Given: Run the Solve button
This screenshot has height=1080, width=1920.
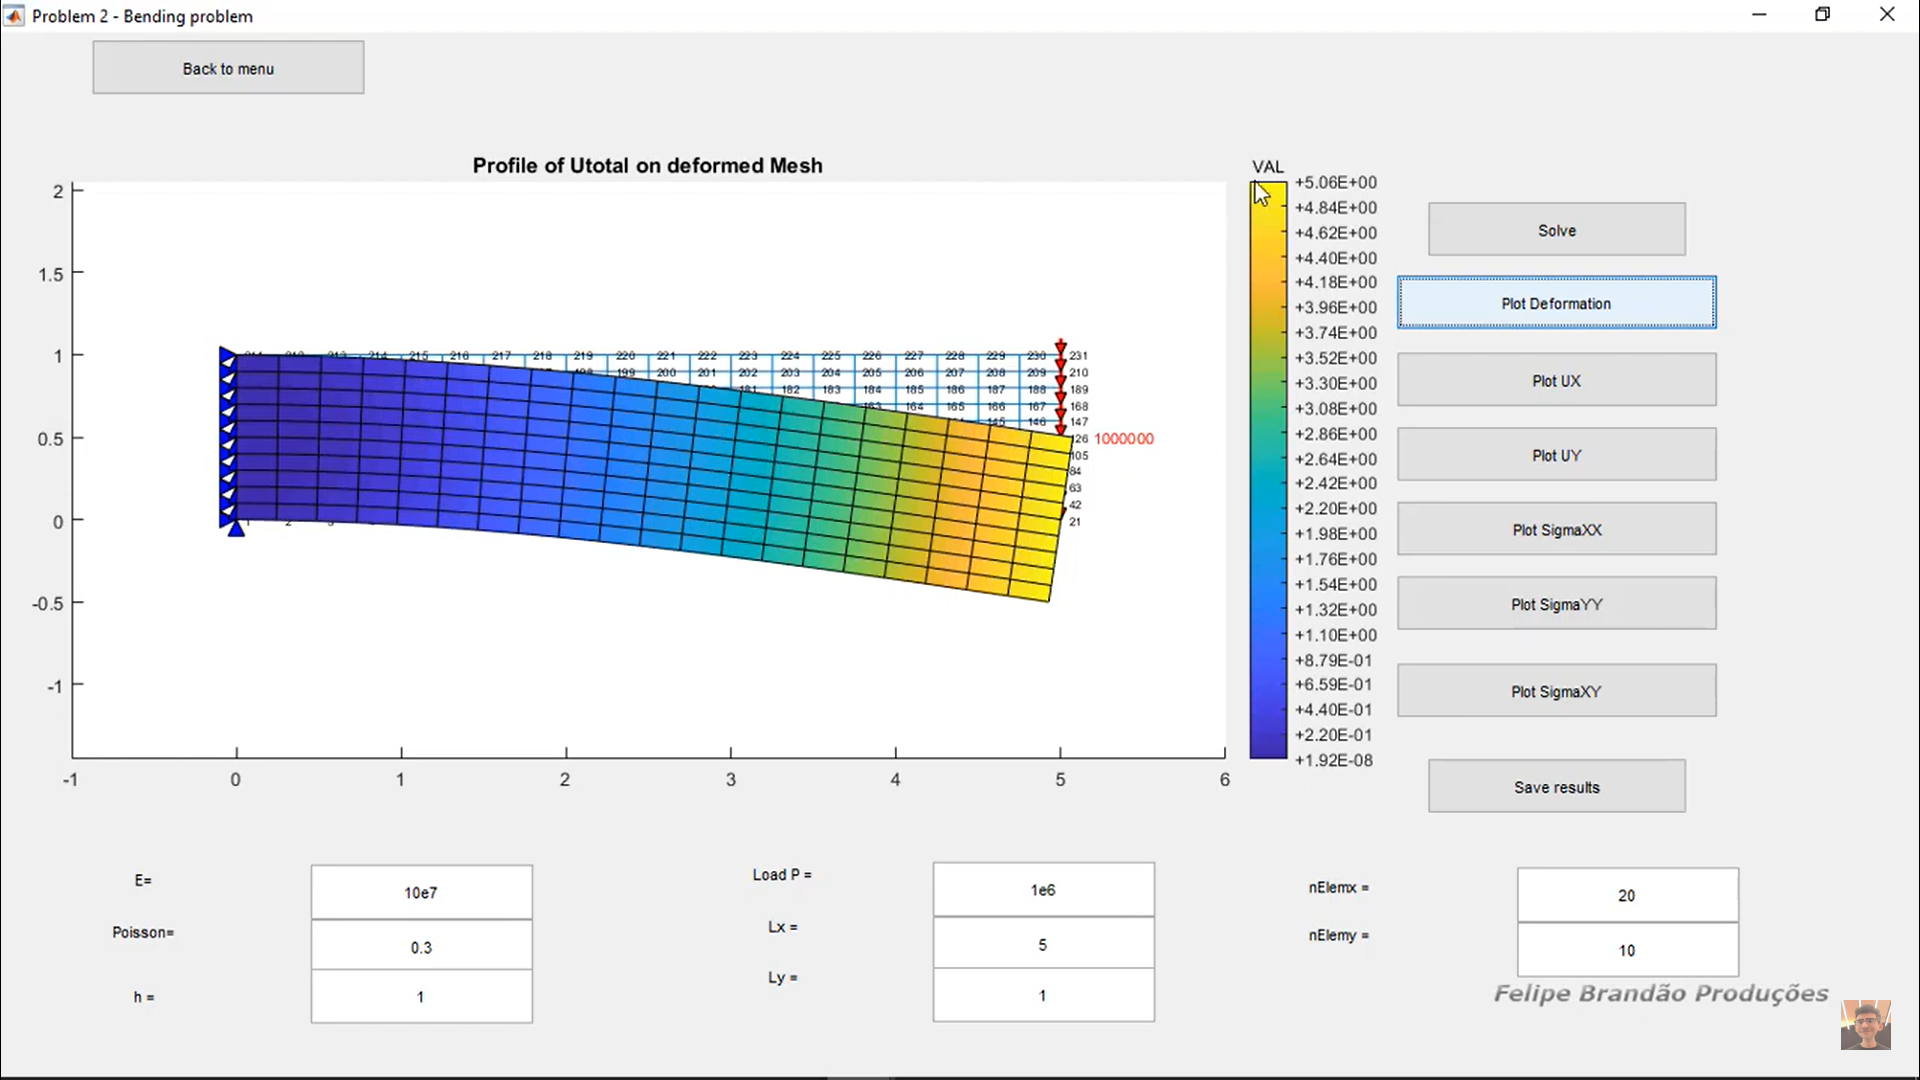Looking at the screenshot, I should click(1556, 230).
